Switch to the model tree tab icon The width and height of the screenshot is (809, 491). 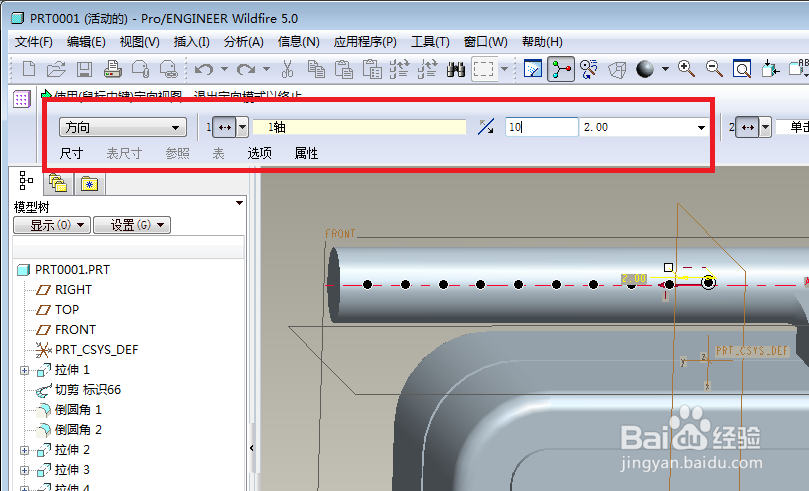pos(26,181)
